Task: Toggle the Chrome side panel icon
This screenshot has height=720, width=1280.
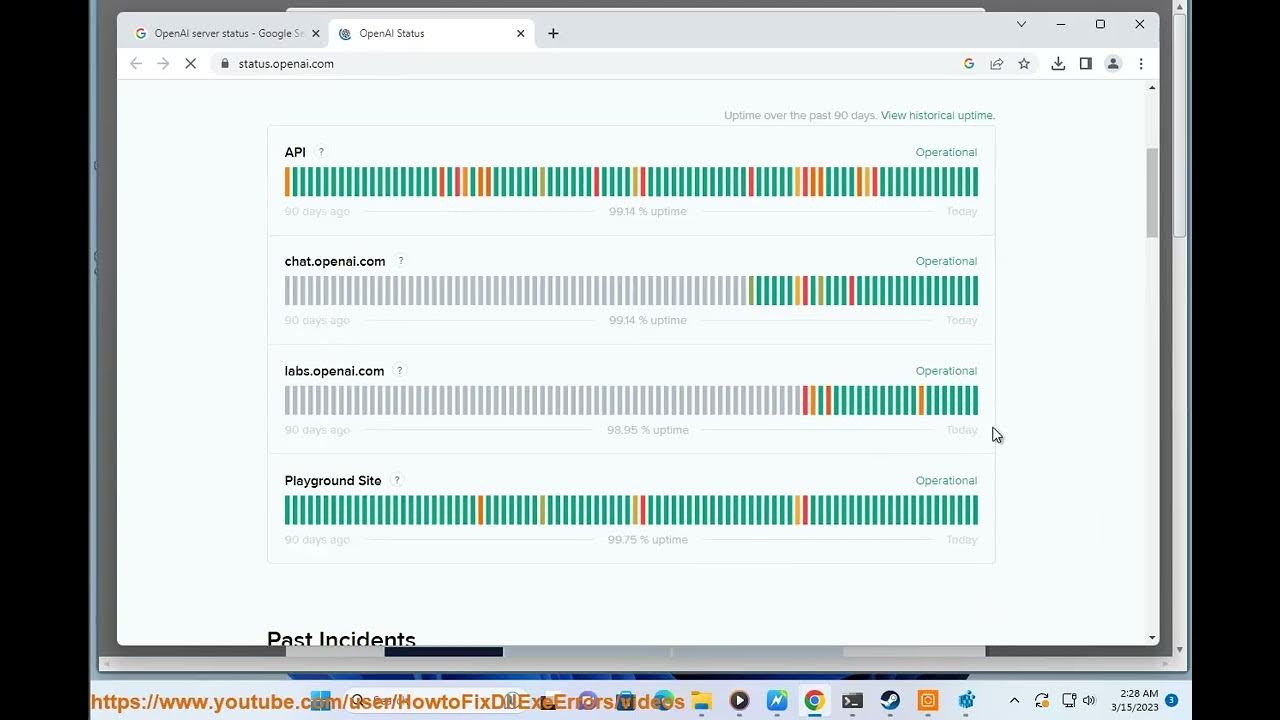Action: coord(1085,63)
